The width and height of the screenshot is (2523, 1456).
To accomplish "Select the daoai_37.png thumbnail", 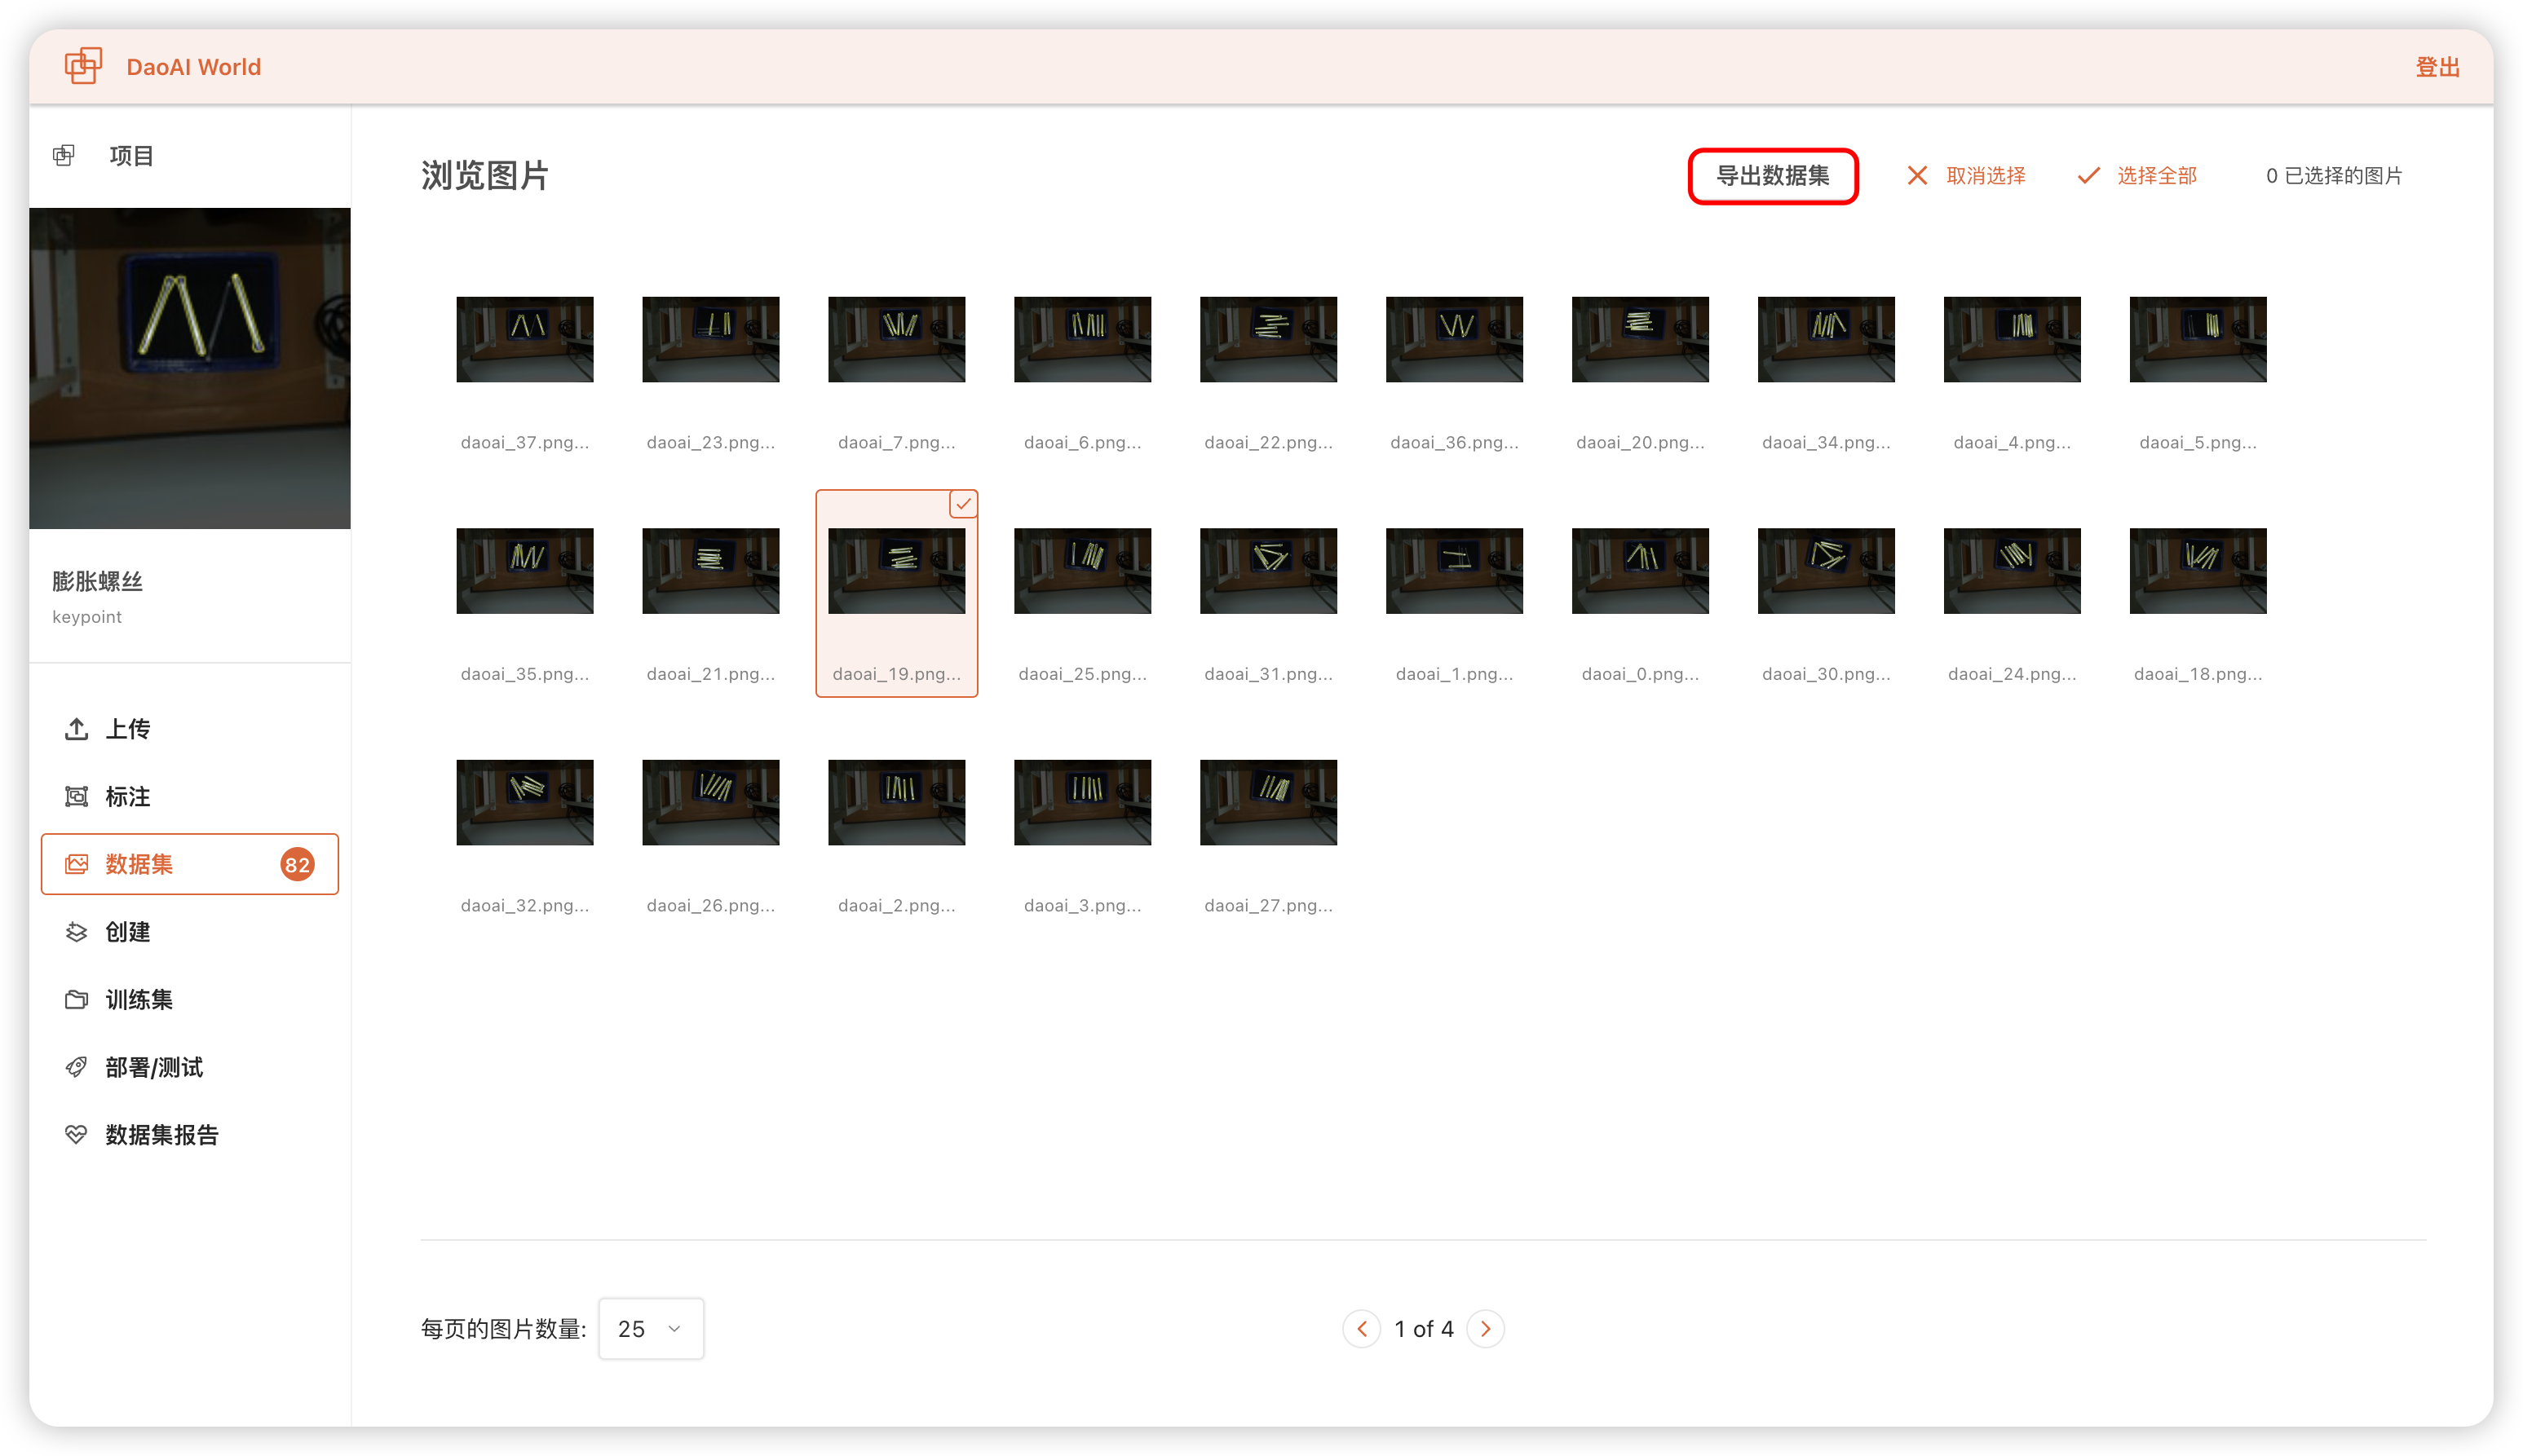I will [x=525, y=339].
